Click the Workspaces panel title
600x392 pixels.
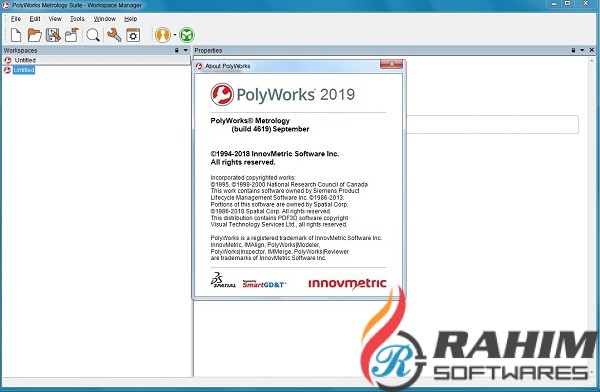click(x=20, y=50)
